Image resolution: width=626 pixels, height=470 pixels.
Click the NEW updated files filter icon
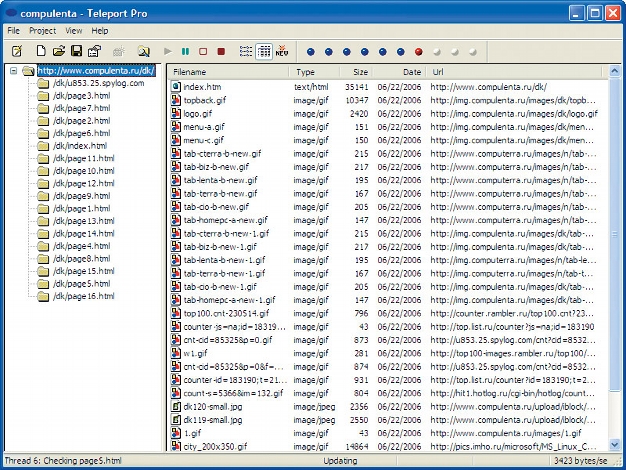pyautogui.click(x=281, y=50)
